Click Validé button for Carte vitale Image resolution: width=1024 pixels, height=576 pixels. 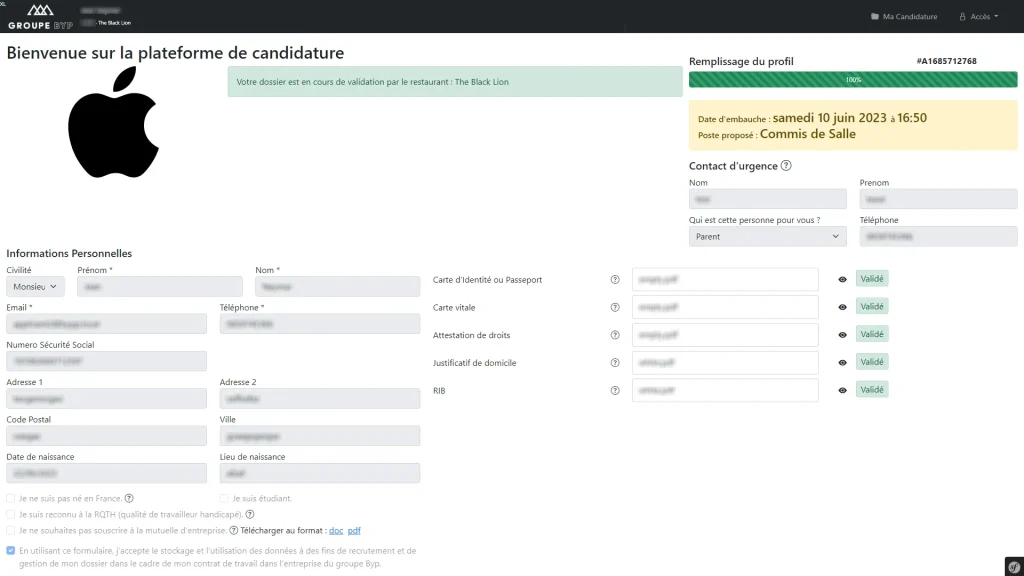coord(872,306)
